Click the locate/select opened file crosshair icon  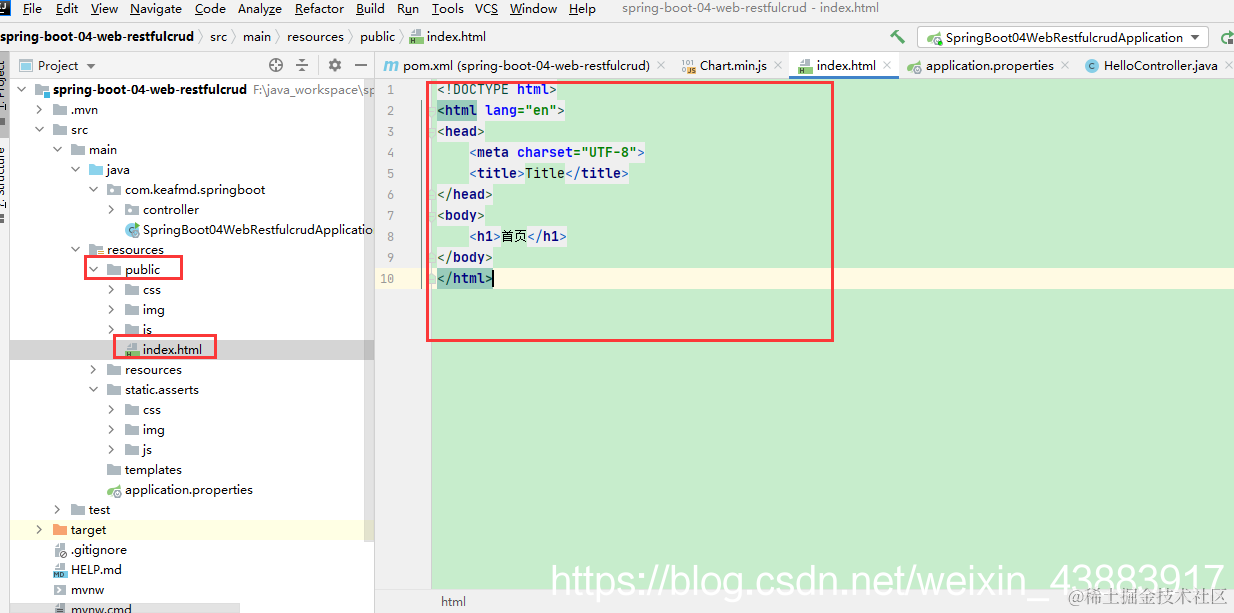[277, 65]
